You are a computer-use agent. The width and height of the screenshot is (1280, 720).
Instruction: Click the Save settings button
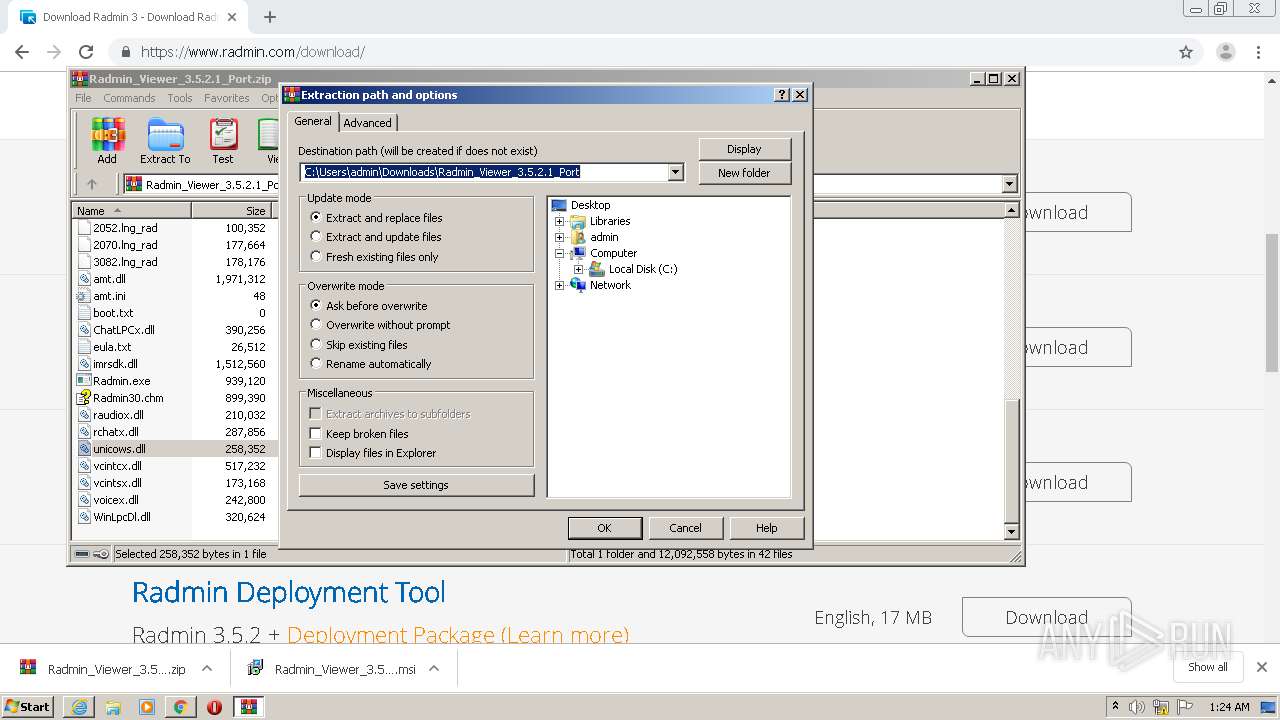(416, 485)
